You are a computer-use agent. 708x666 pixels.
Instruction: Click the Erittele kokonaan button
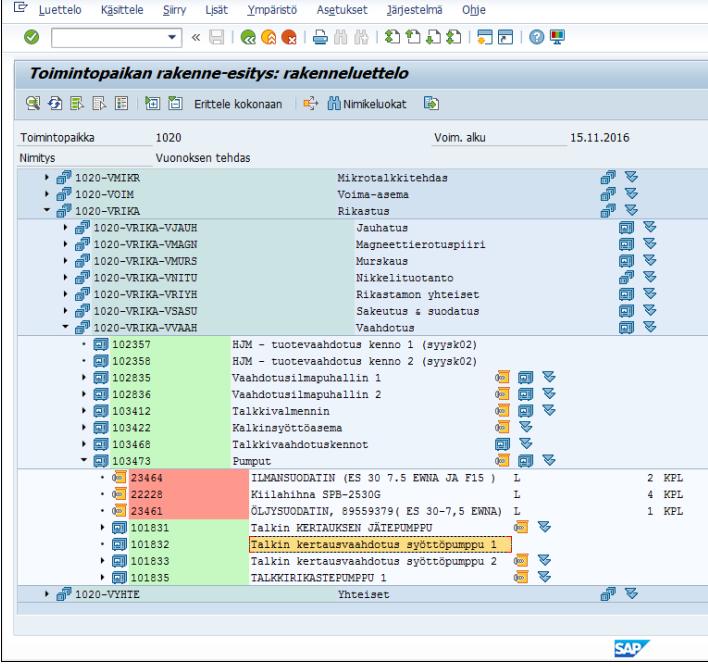point(238,104)
